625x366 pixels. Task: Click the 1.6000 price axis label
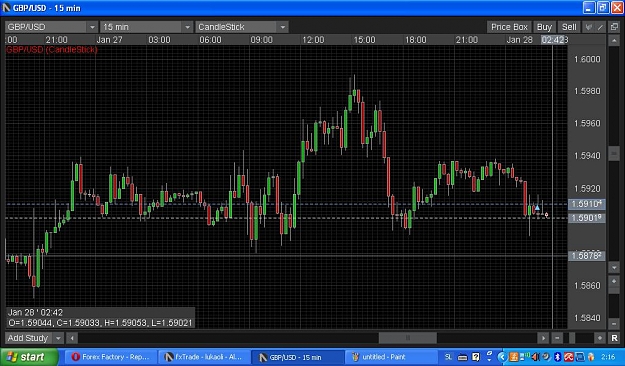(x=587, y=59)
